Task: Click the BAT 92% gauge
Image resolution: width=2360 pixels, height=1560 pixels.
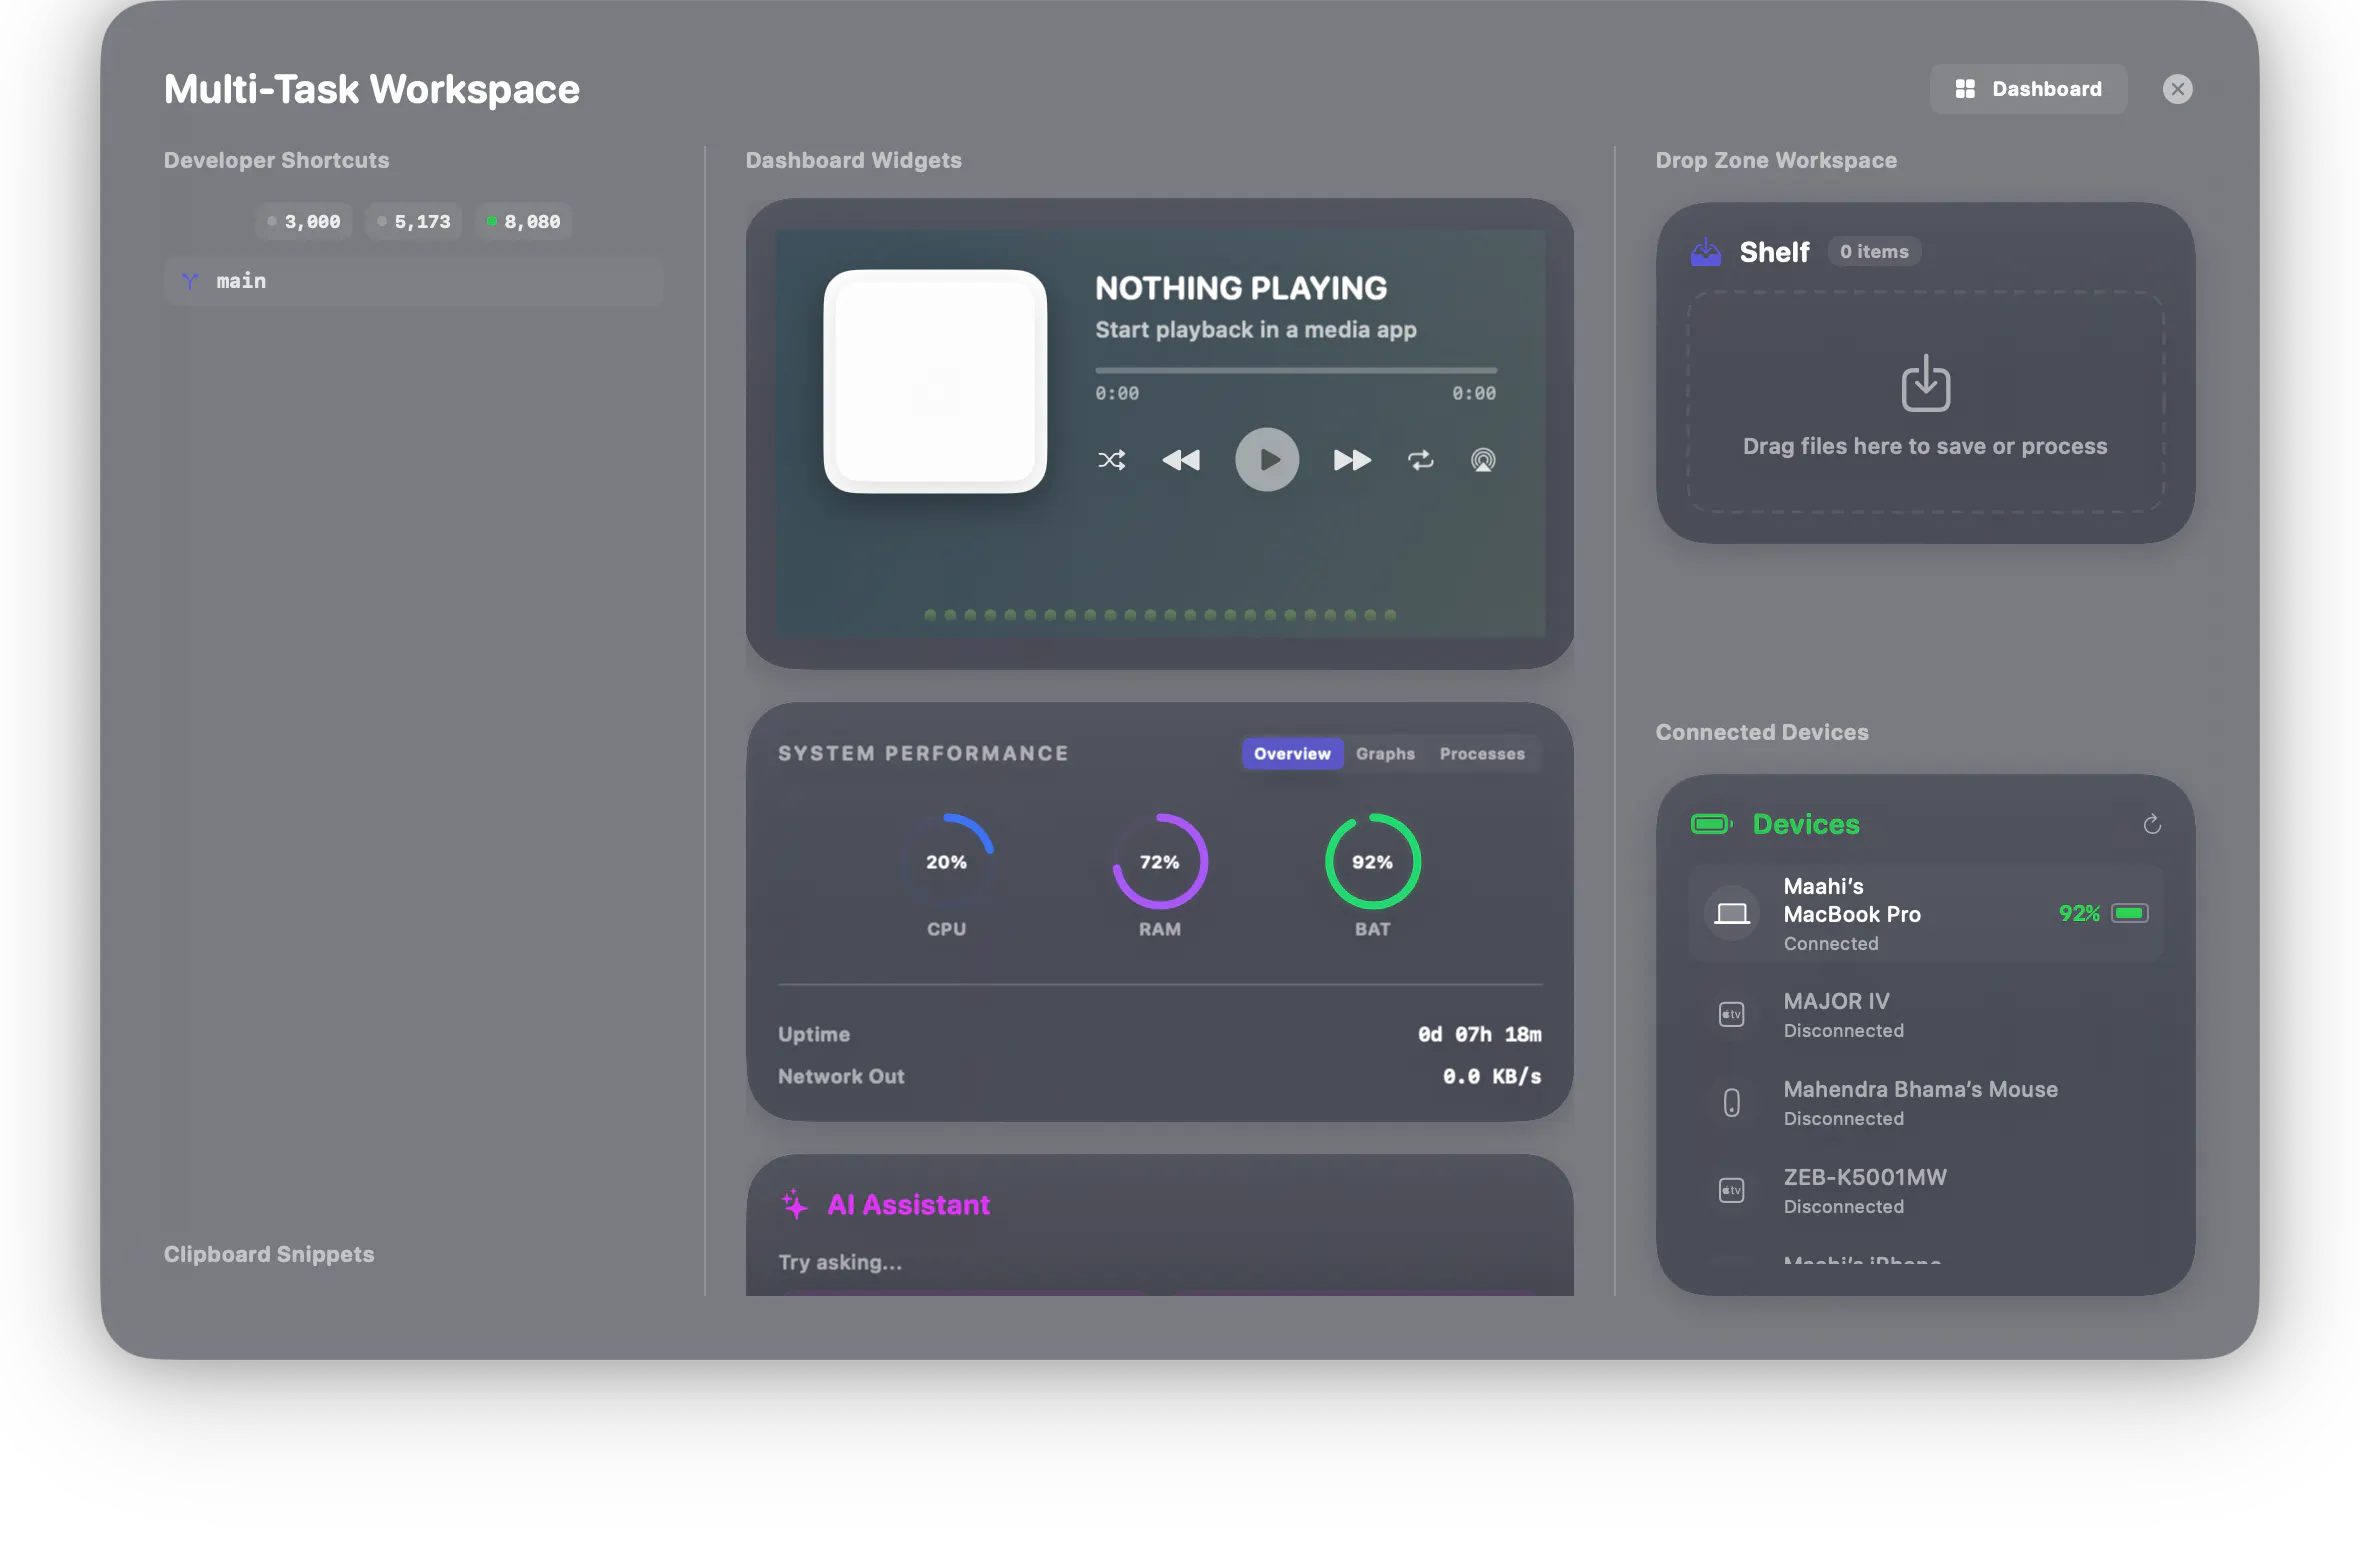Action: (1373, 861)
